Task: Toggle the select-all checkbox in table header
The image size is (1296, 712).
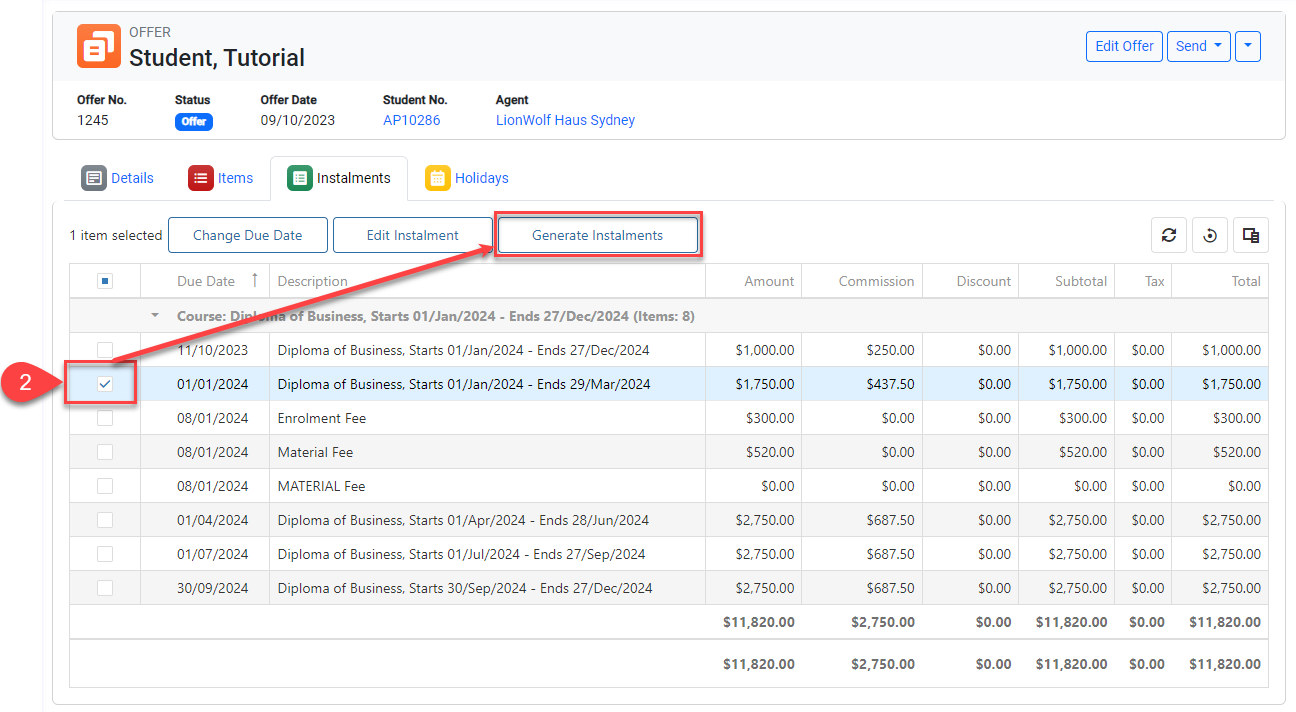Action: click(x=105, y=281)
